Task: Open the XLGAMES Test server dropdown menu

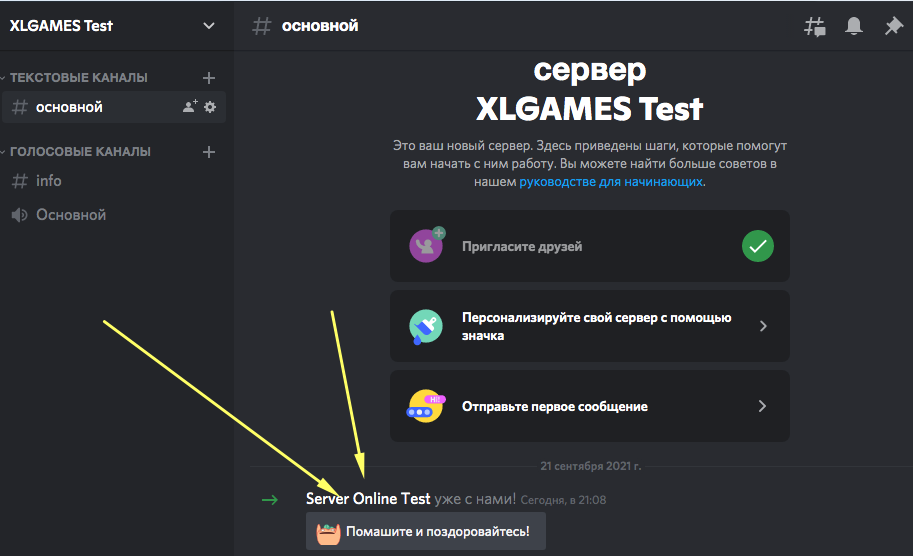Action: click(208, 26)
